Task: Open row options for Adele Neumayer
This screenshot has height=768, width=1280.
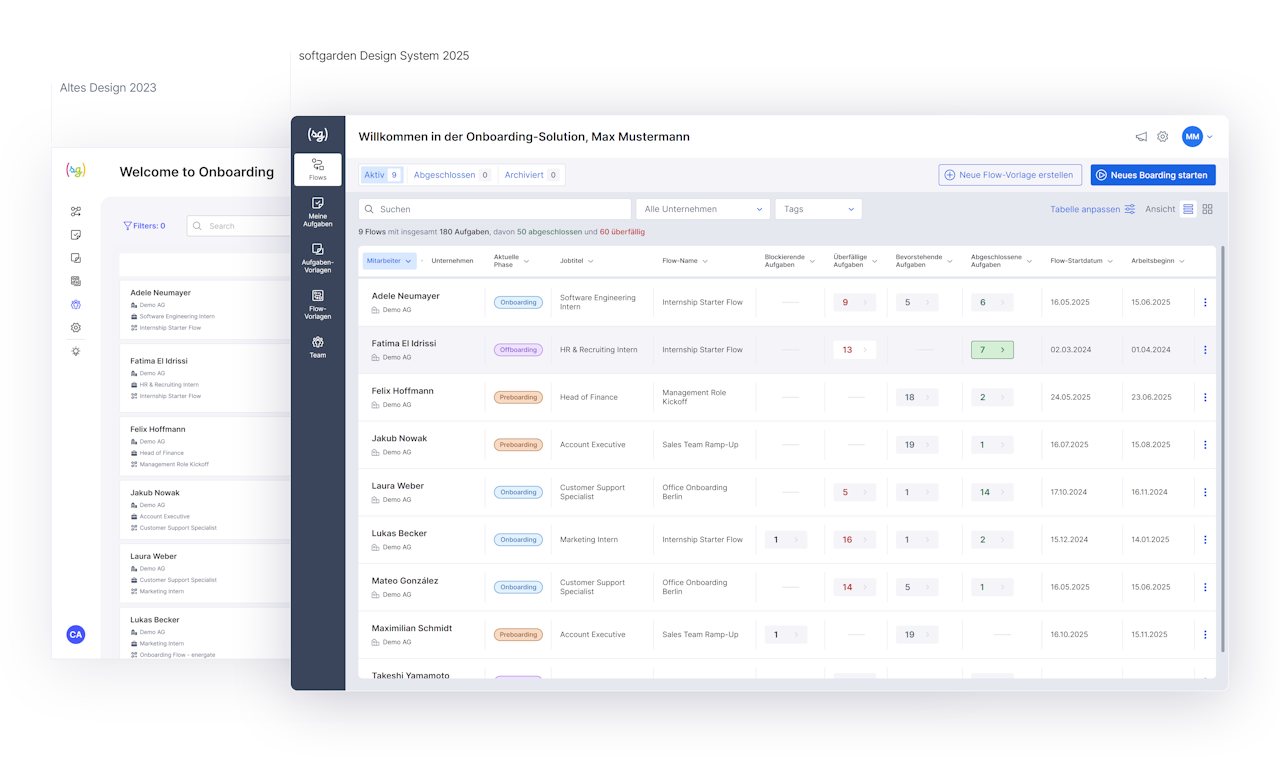Action: click(1205, 302)
